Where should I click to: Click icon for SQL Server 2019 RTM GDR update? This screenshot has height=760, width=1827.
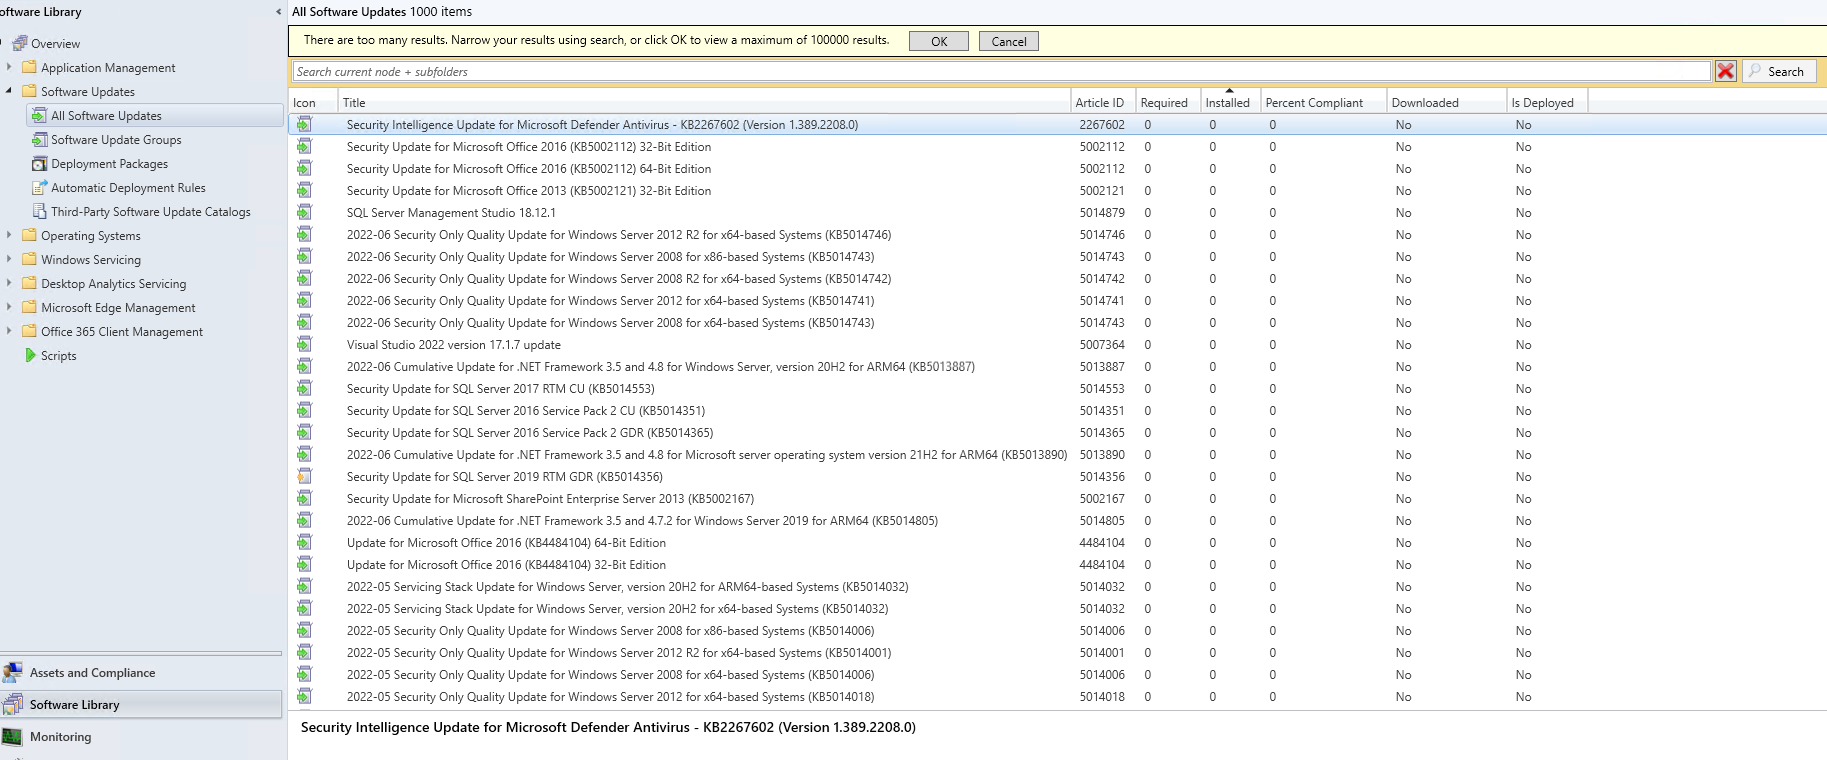point(304,476)
